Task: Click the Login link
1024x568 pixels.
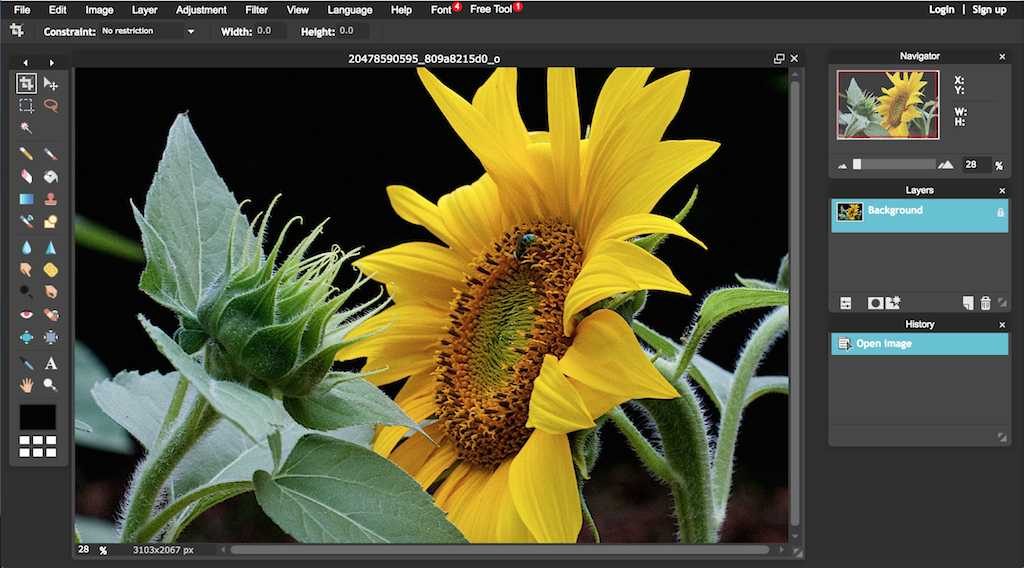Action: click(x=941, y=10)
